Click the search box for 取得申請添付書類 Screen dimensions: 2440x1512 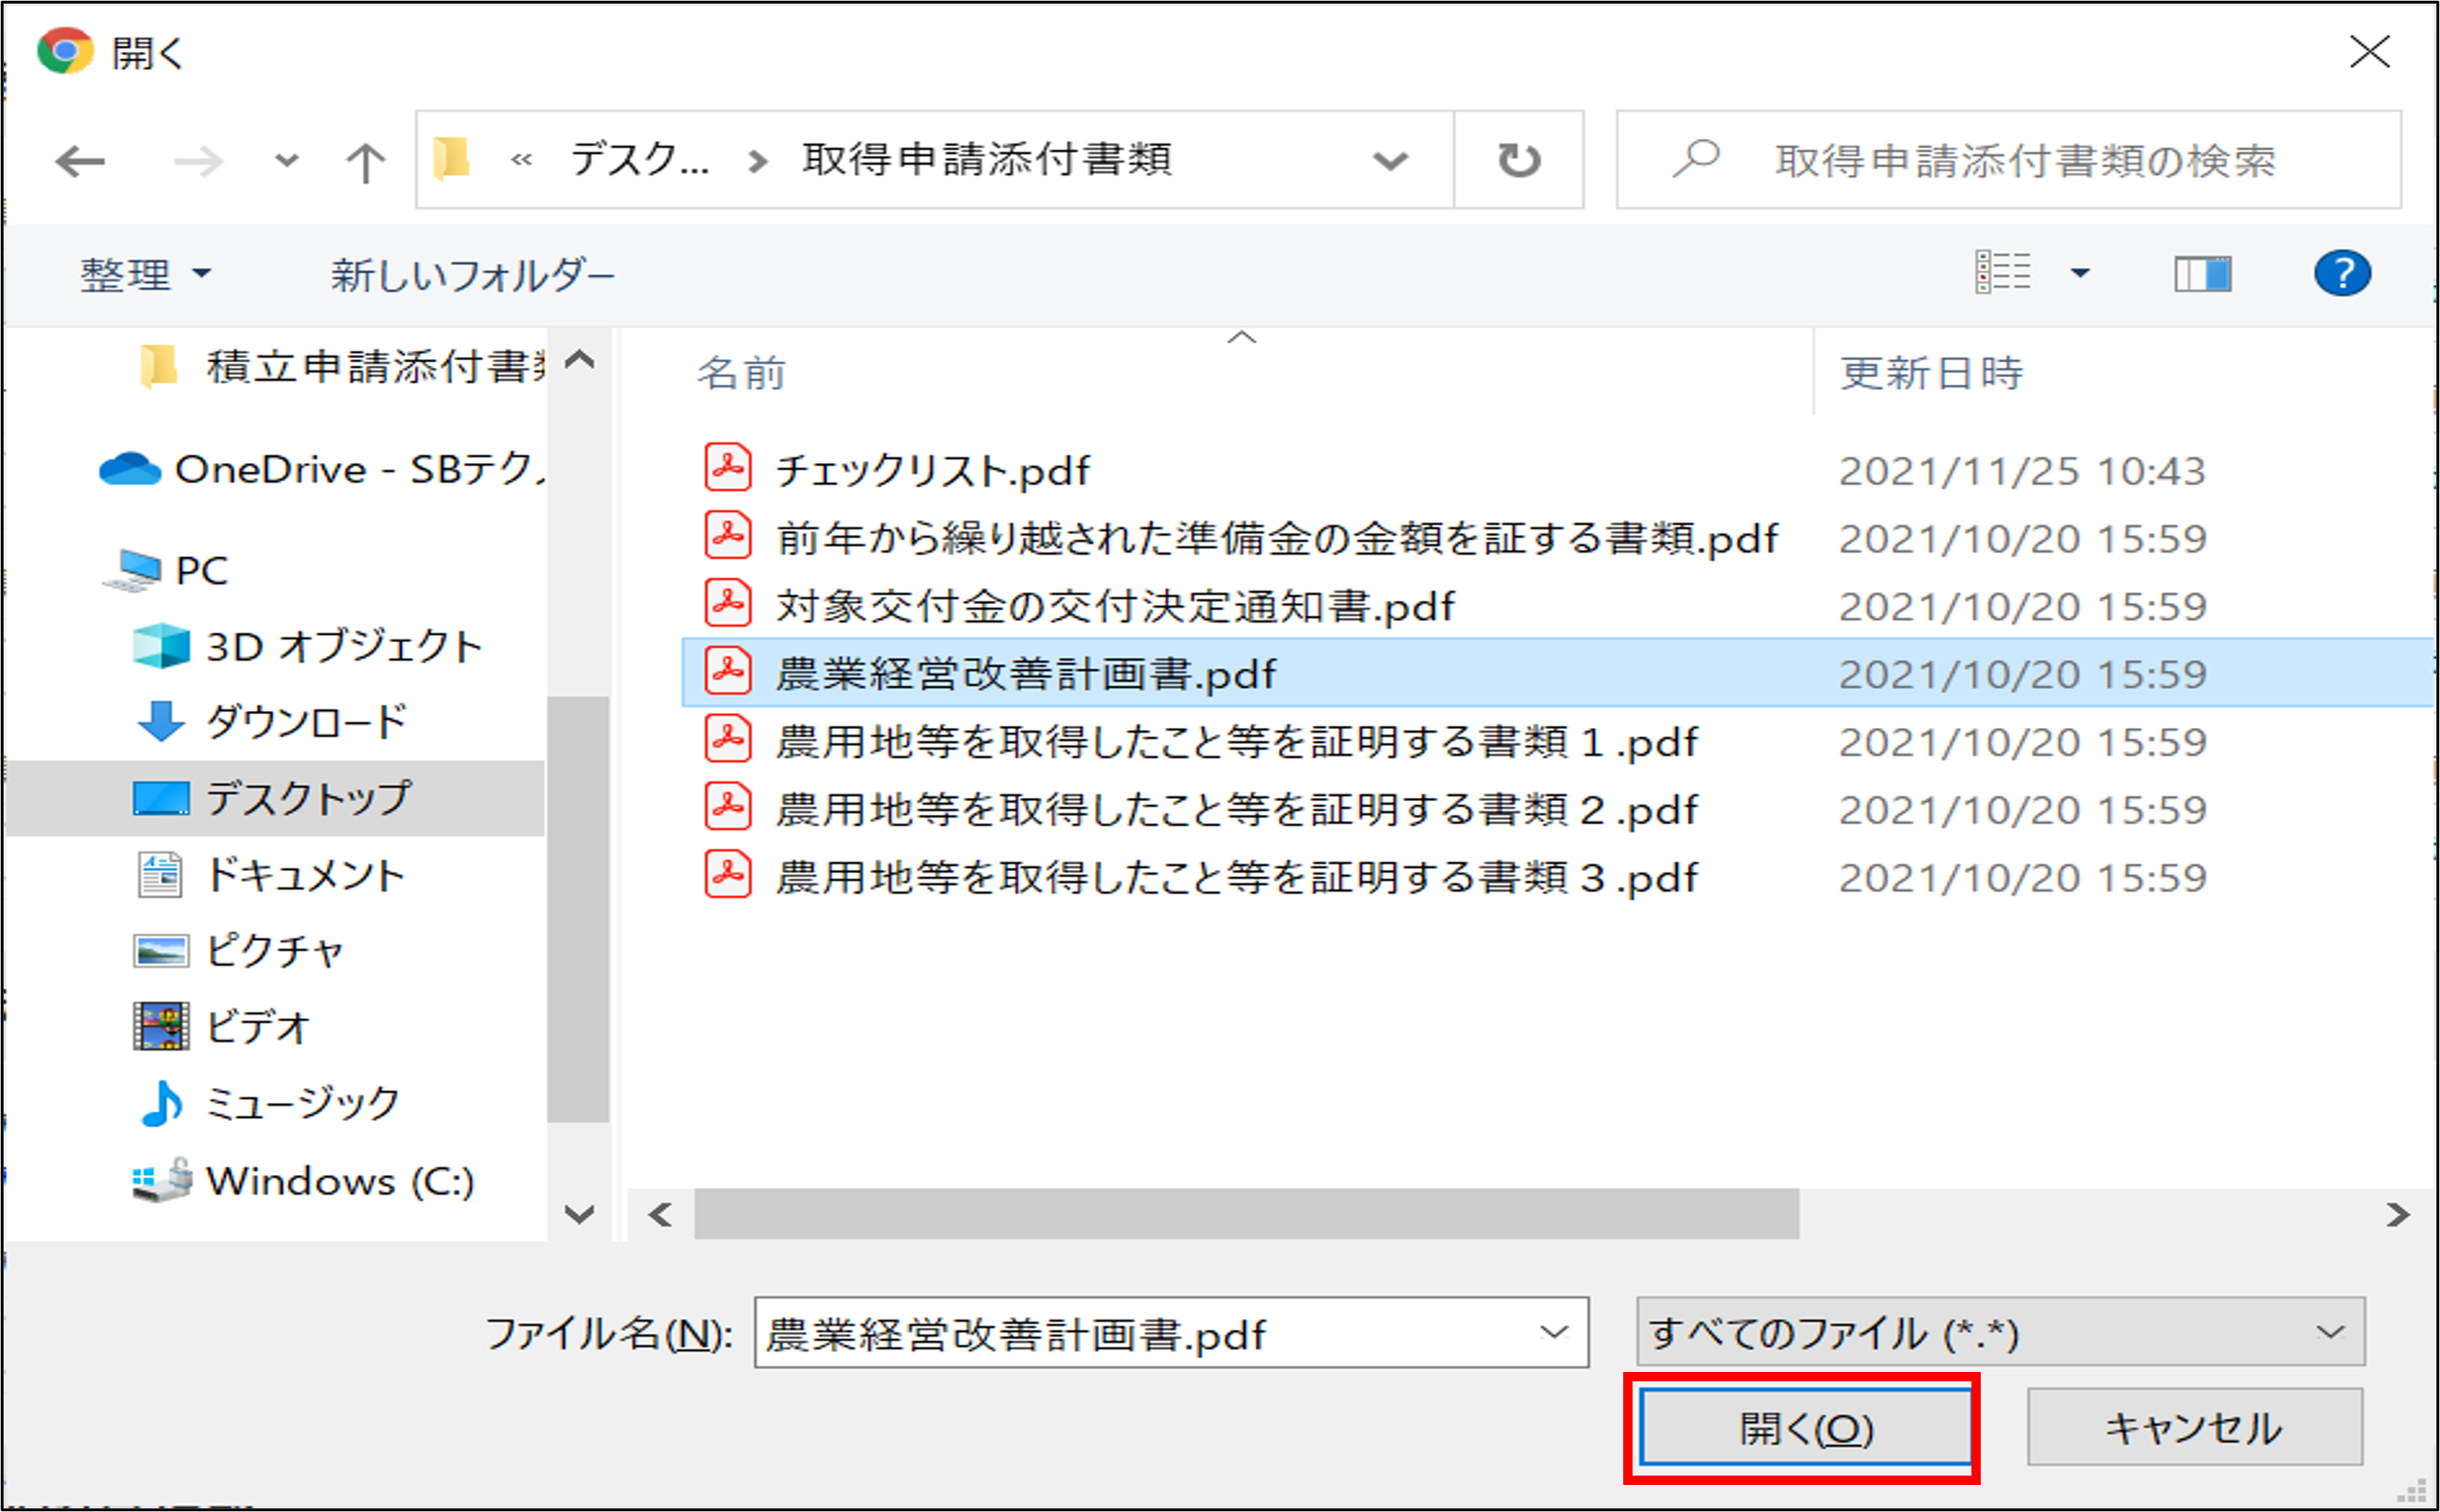[x=2025, y=160]
